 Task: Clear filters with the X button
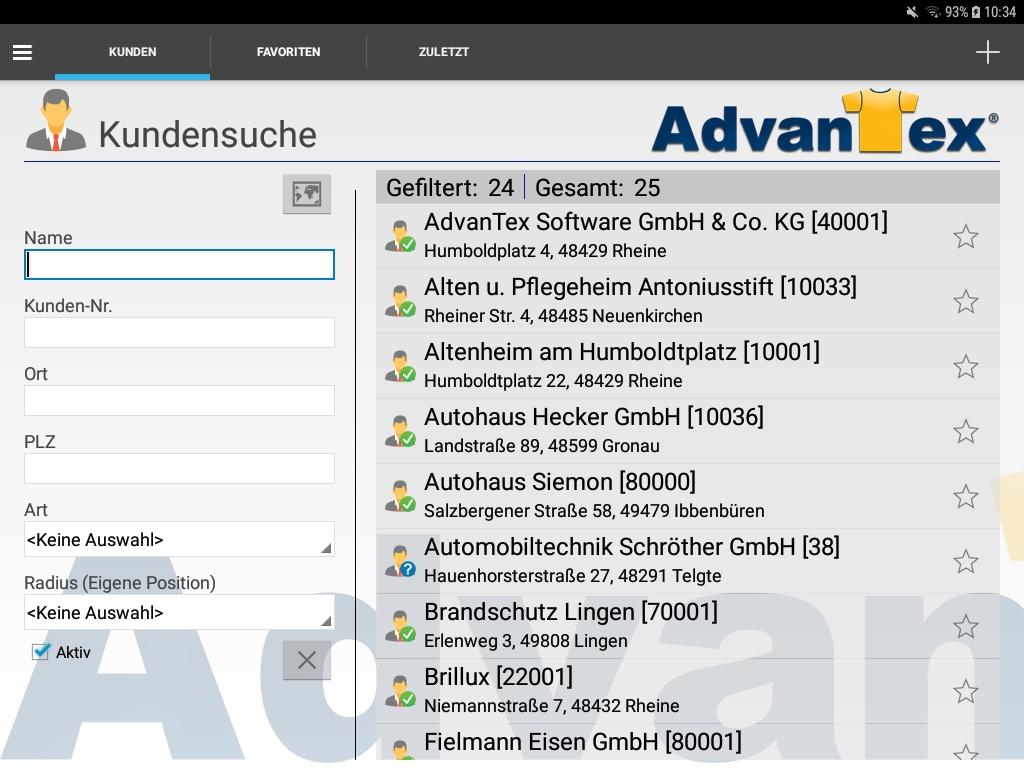coord(307,660)
